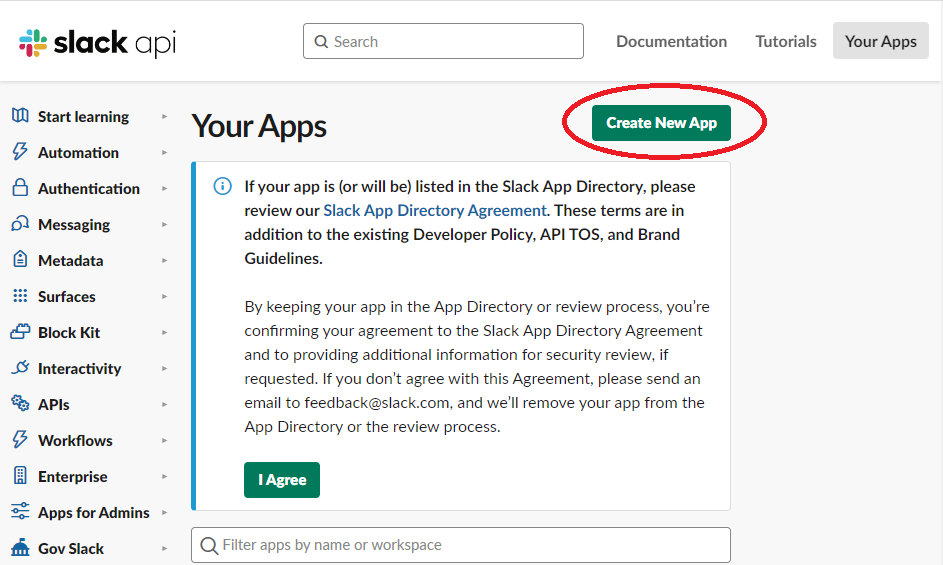The width and height of the screenshot is (943, 565).
Task: Click the Block Kit icon
Action: tap(20, 332)
